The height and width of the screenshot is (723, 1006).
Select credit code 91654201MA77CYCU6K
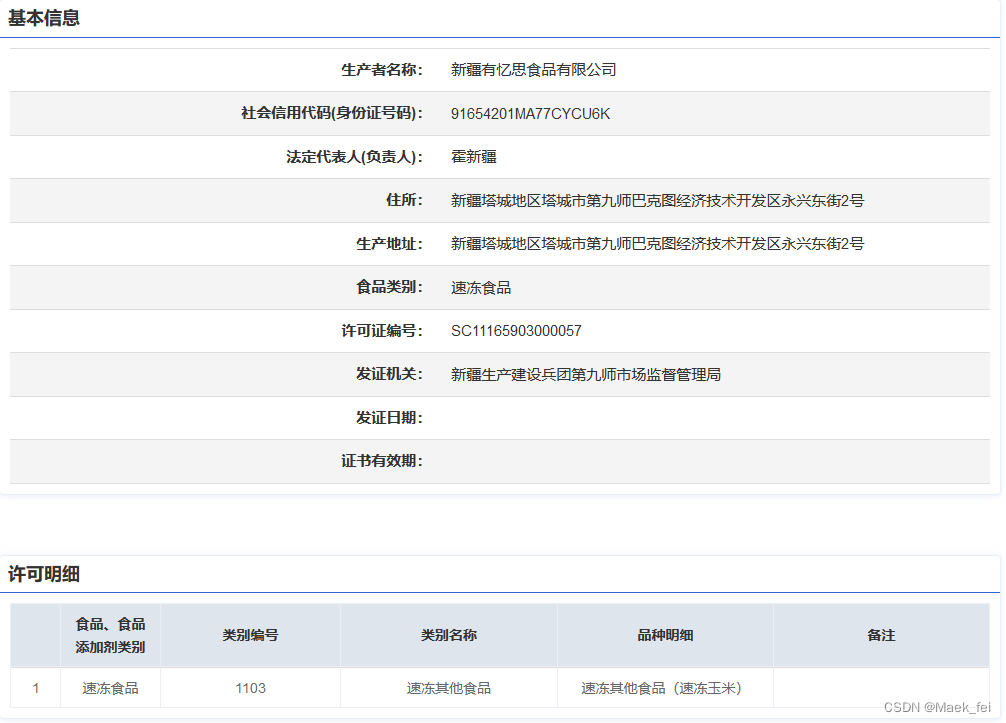[x=530, y=114]
